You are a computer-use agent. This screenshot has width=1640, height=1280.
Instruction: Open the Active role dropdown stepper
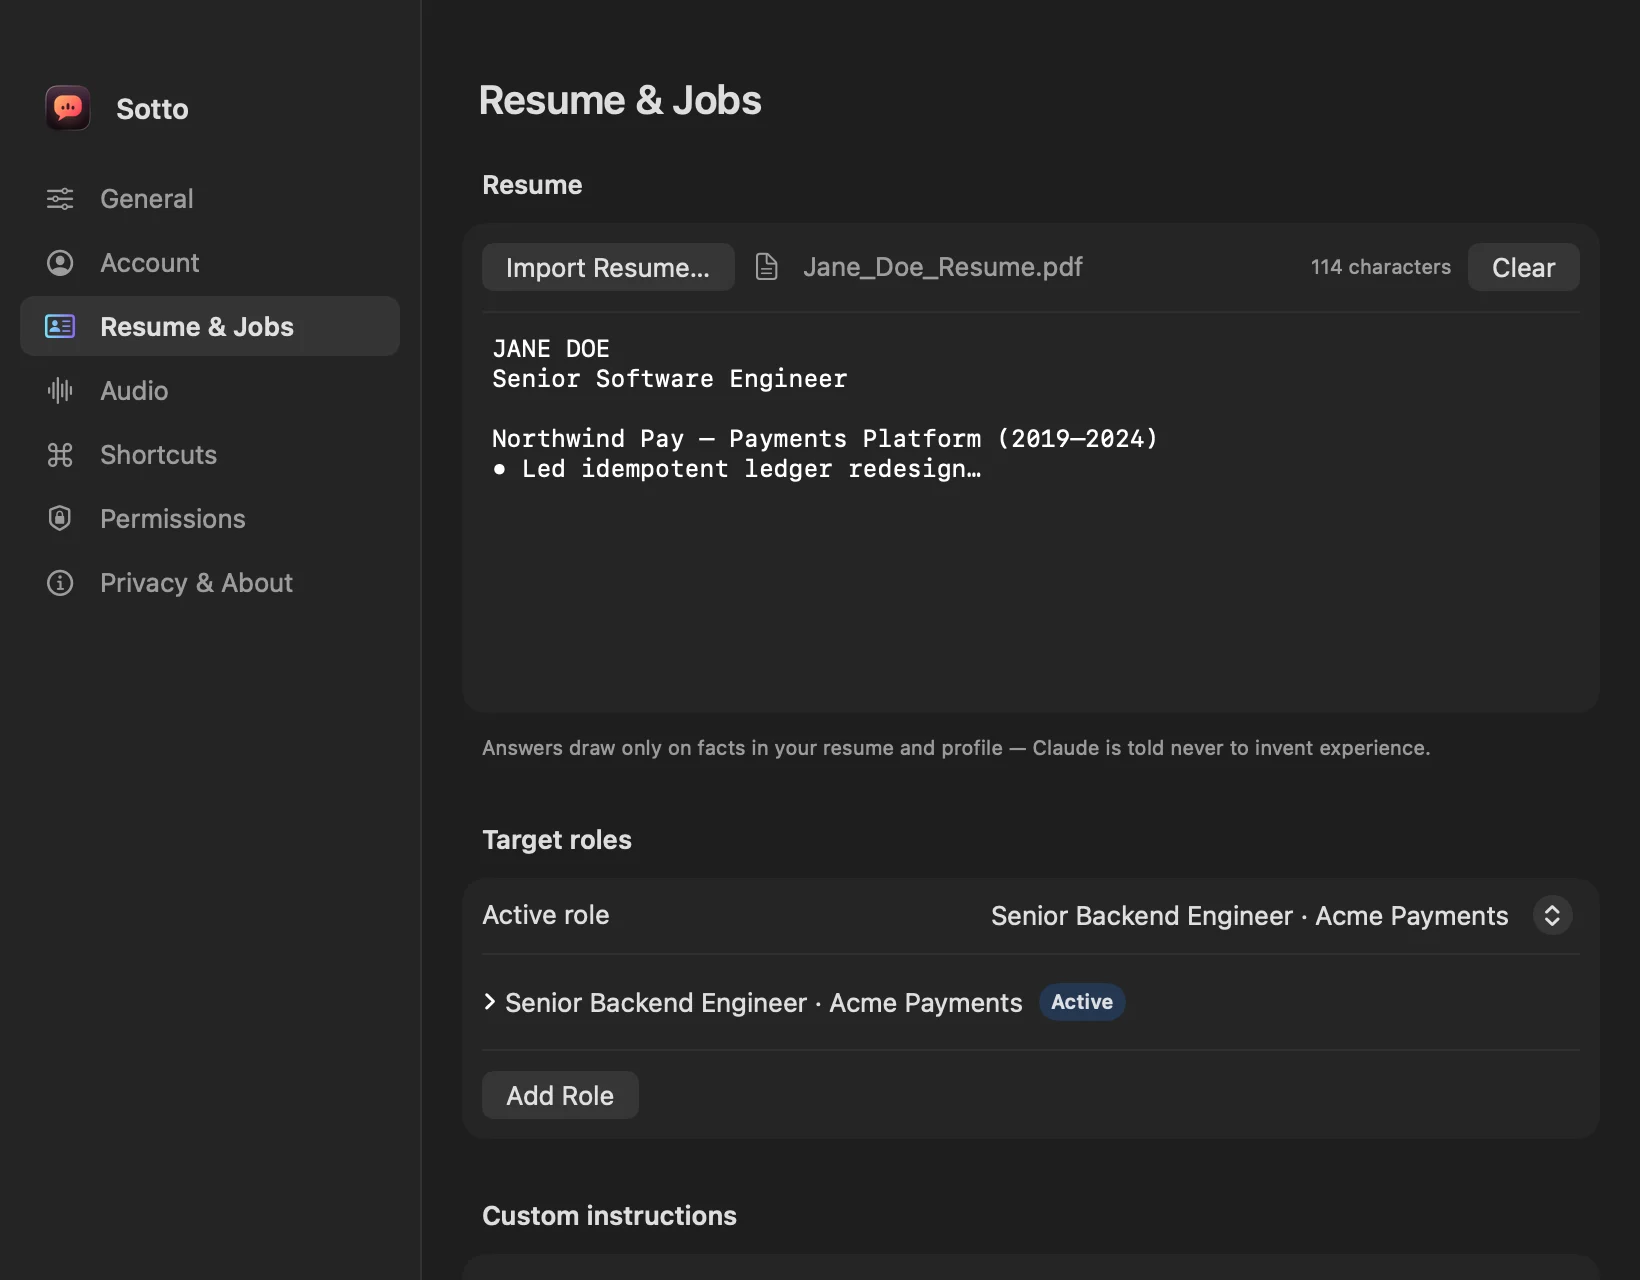pyautogui.click(x=1552, y=915)
